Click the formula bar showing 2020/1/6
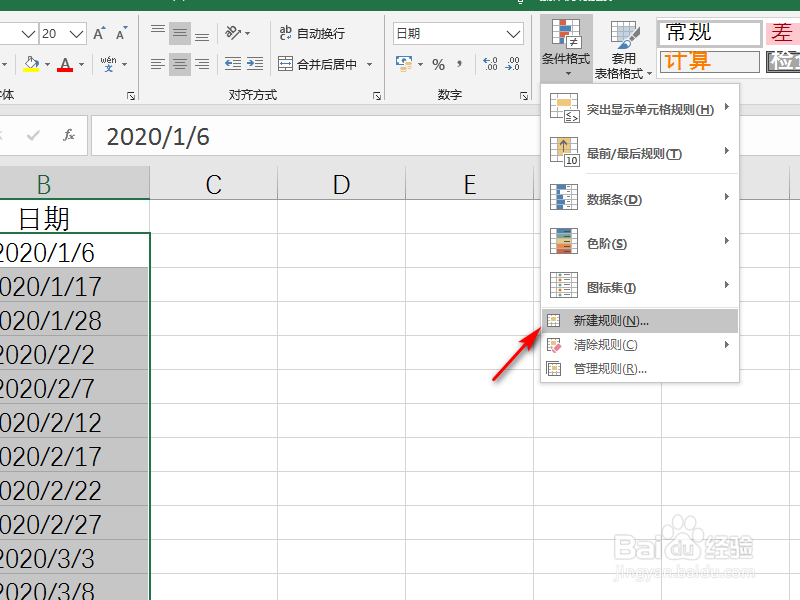The image size is (800, 600). click(x=315, y=136)
